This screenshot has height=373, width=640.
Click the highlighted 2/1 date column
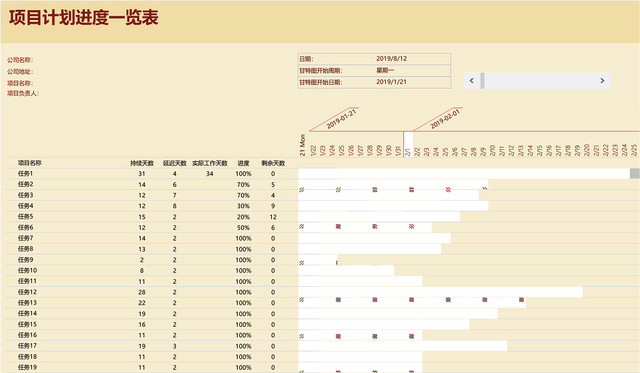pos(408,144)
